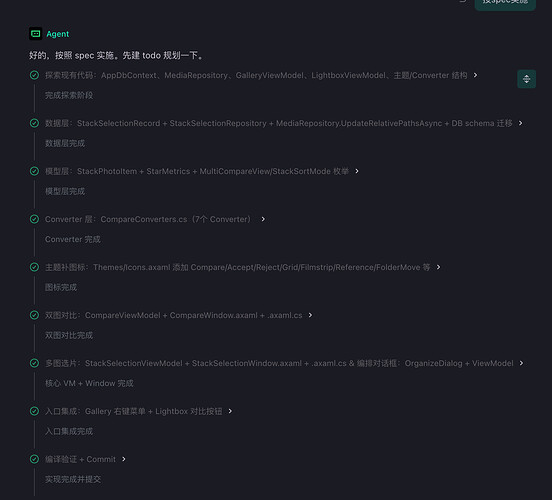Viewport: 552px width, 500px height.
Task: Click the check icon beside 双图对比 step
Action: [34, 315]
